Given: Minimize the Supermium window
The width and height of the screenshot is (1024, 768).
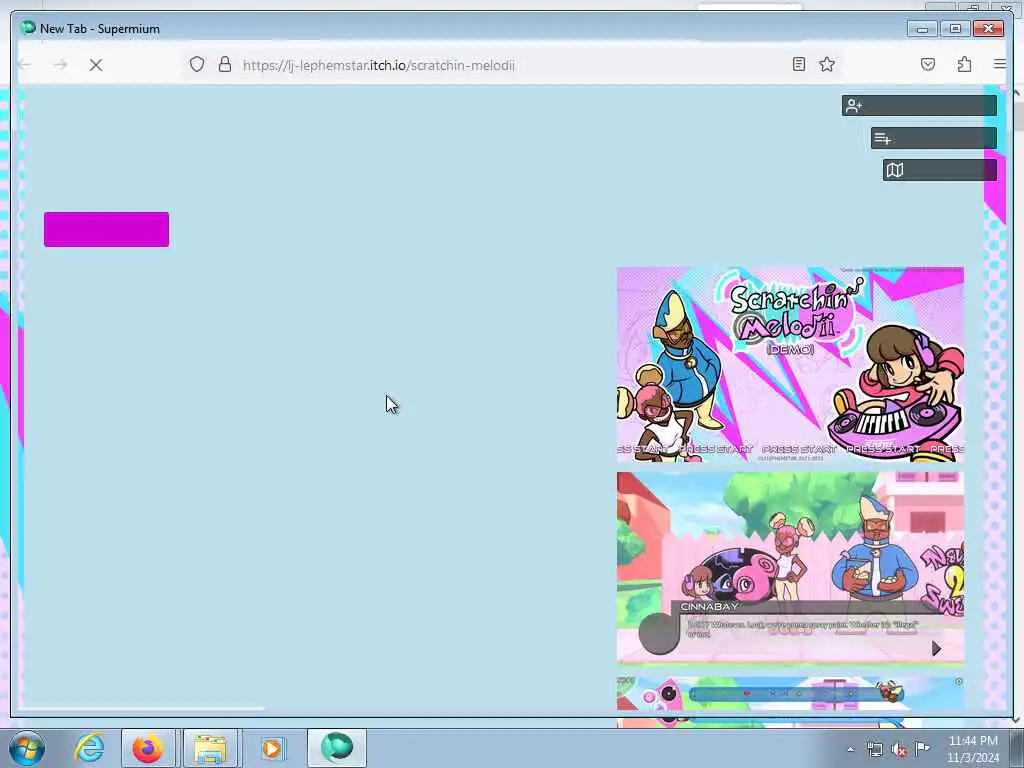Looking at the screenshot, I should (x=922, y=29).
